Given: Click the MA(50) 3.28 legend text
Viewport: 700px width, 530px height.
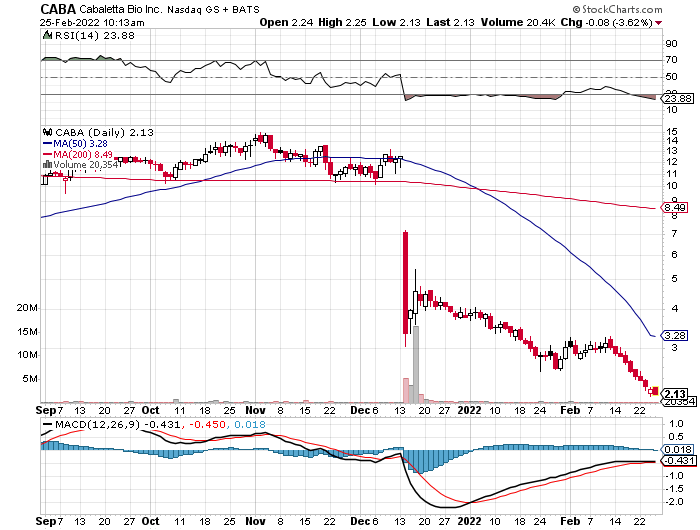Looking at the screenshot, I should pyautogui.click(x=80, y=143).
